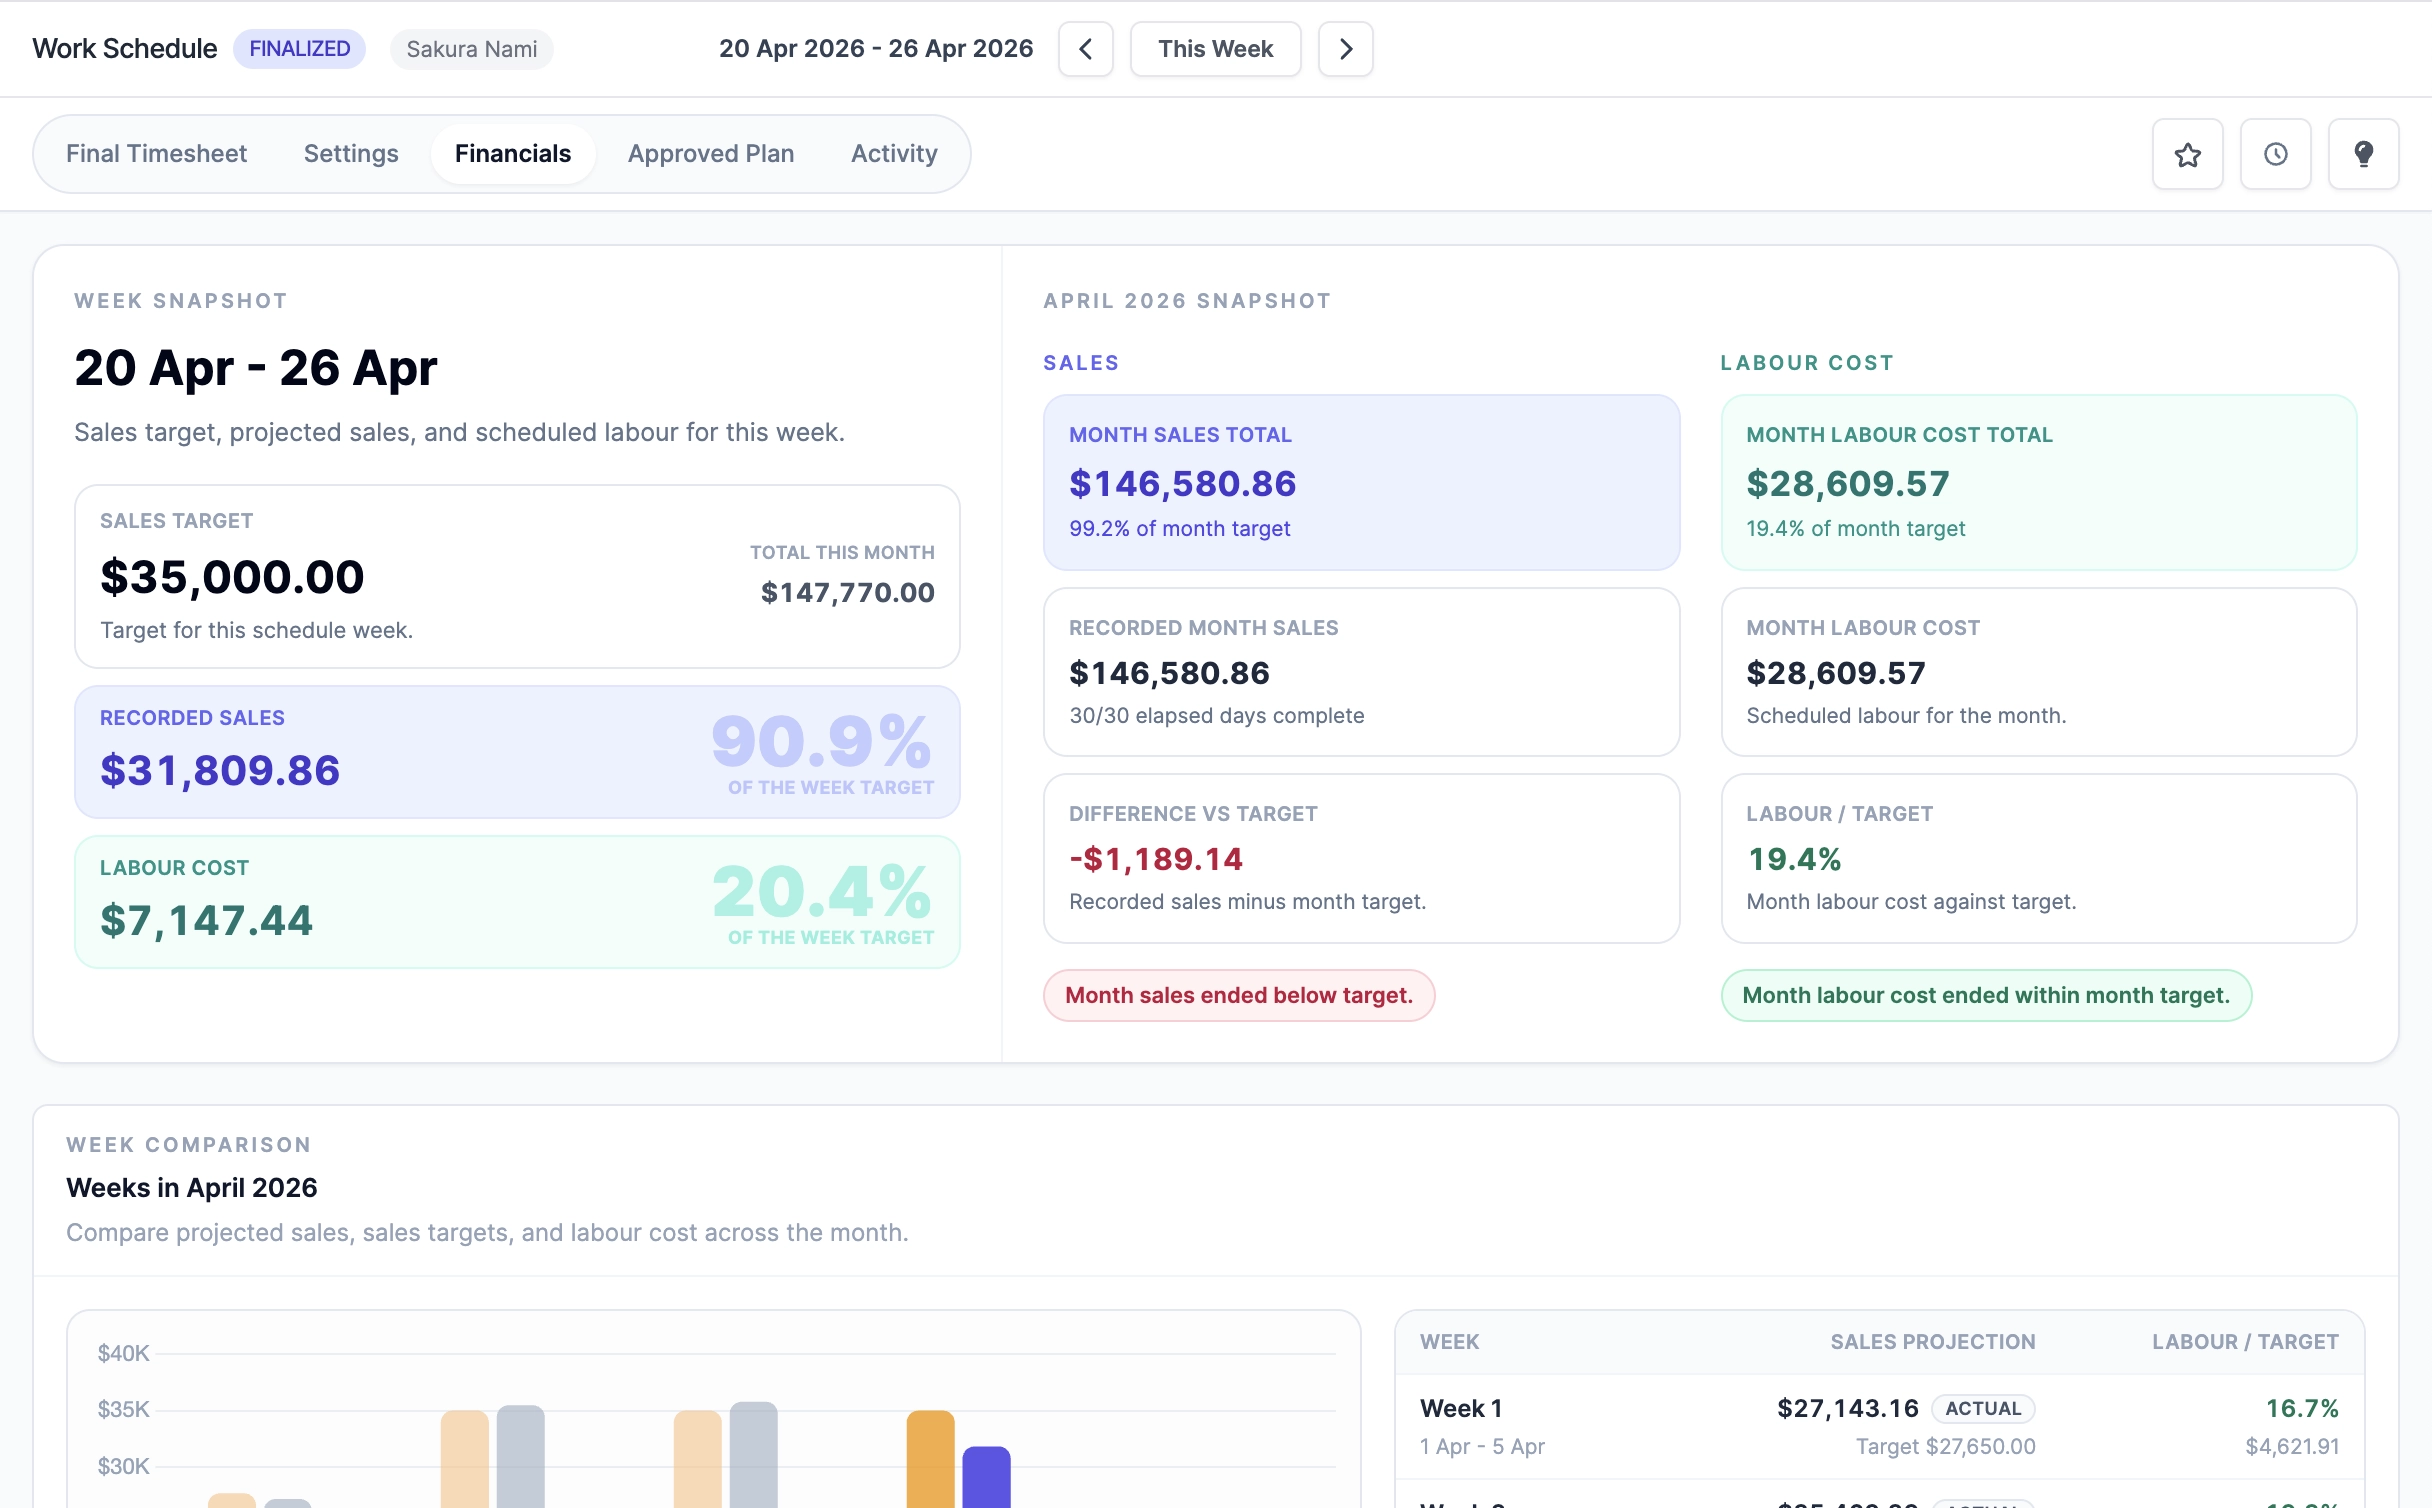Click the 19.4% Labour / Target value
Screen dimensions: 2432x1508
click(1794, 860)
